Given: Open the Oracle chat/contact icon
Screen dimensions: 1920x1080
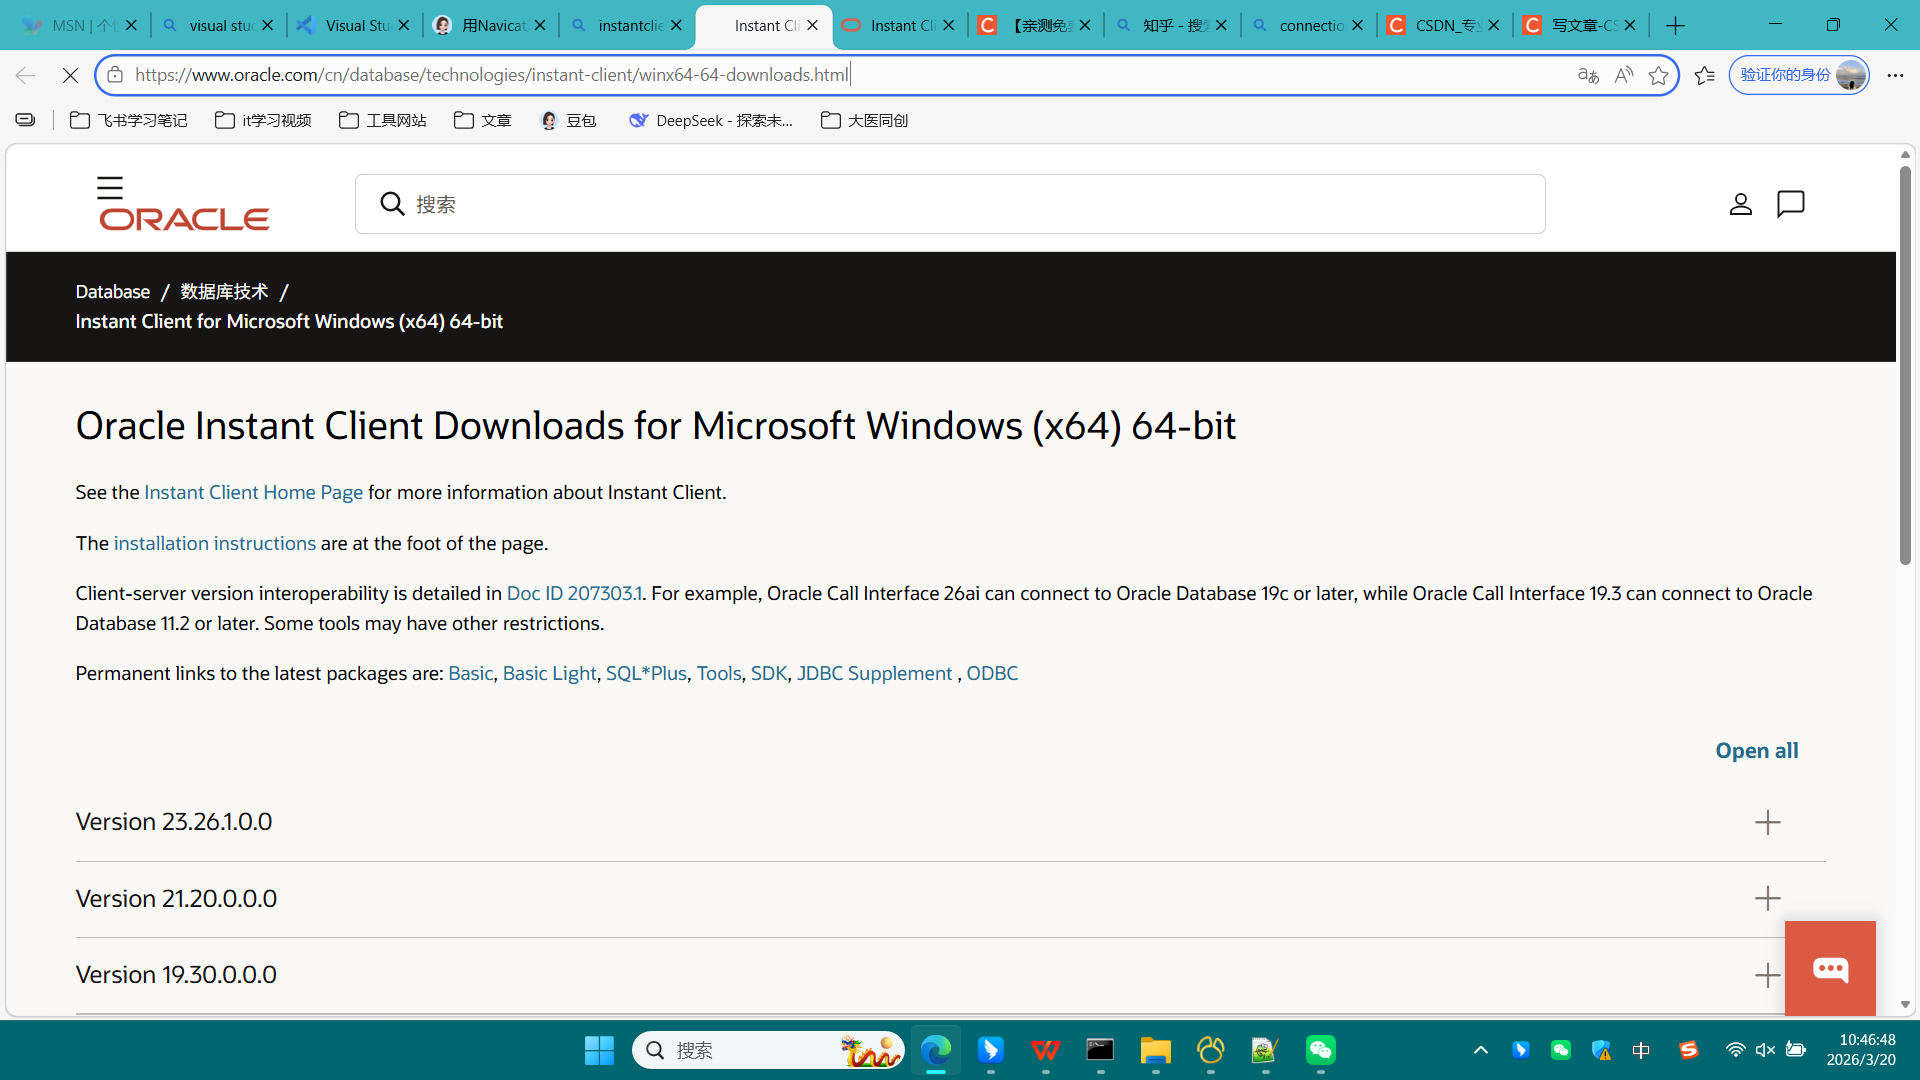Looking at the screenshot, I should 1790,204.
